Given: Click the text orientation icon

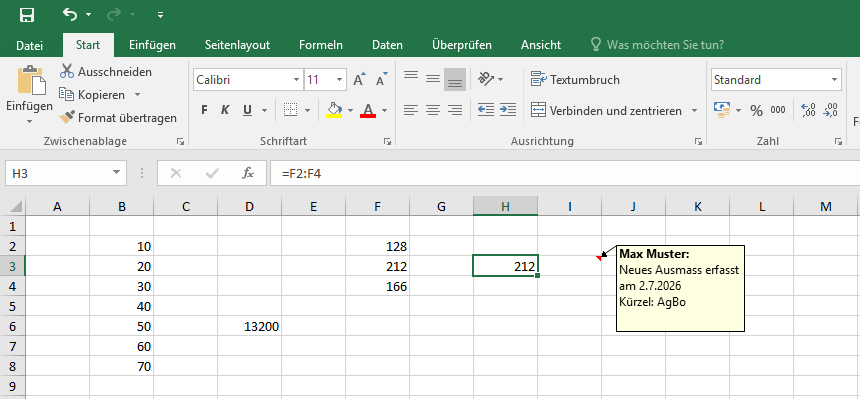Looking at the screenshot, I should coord(486,80).
